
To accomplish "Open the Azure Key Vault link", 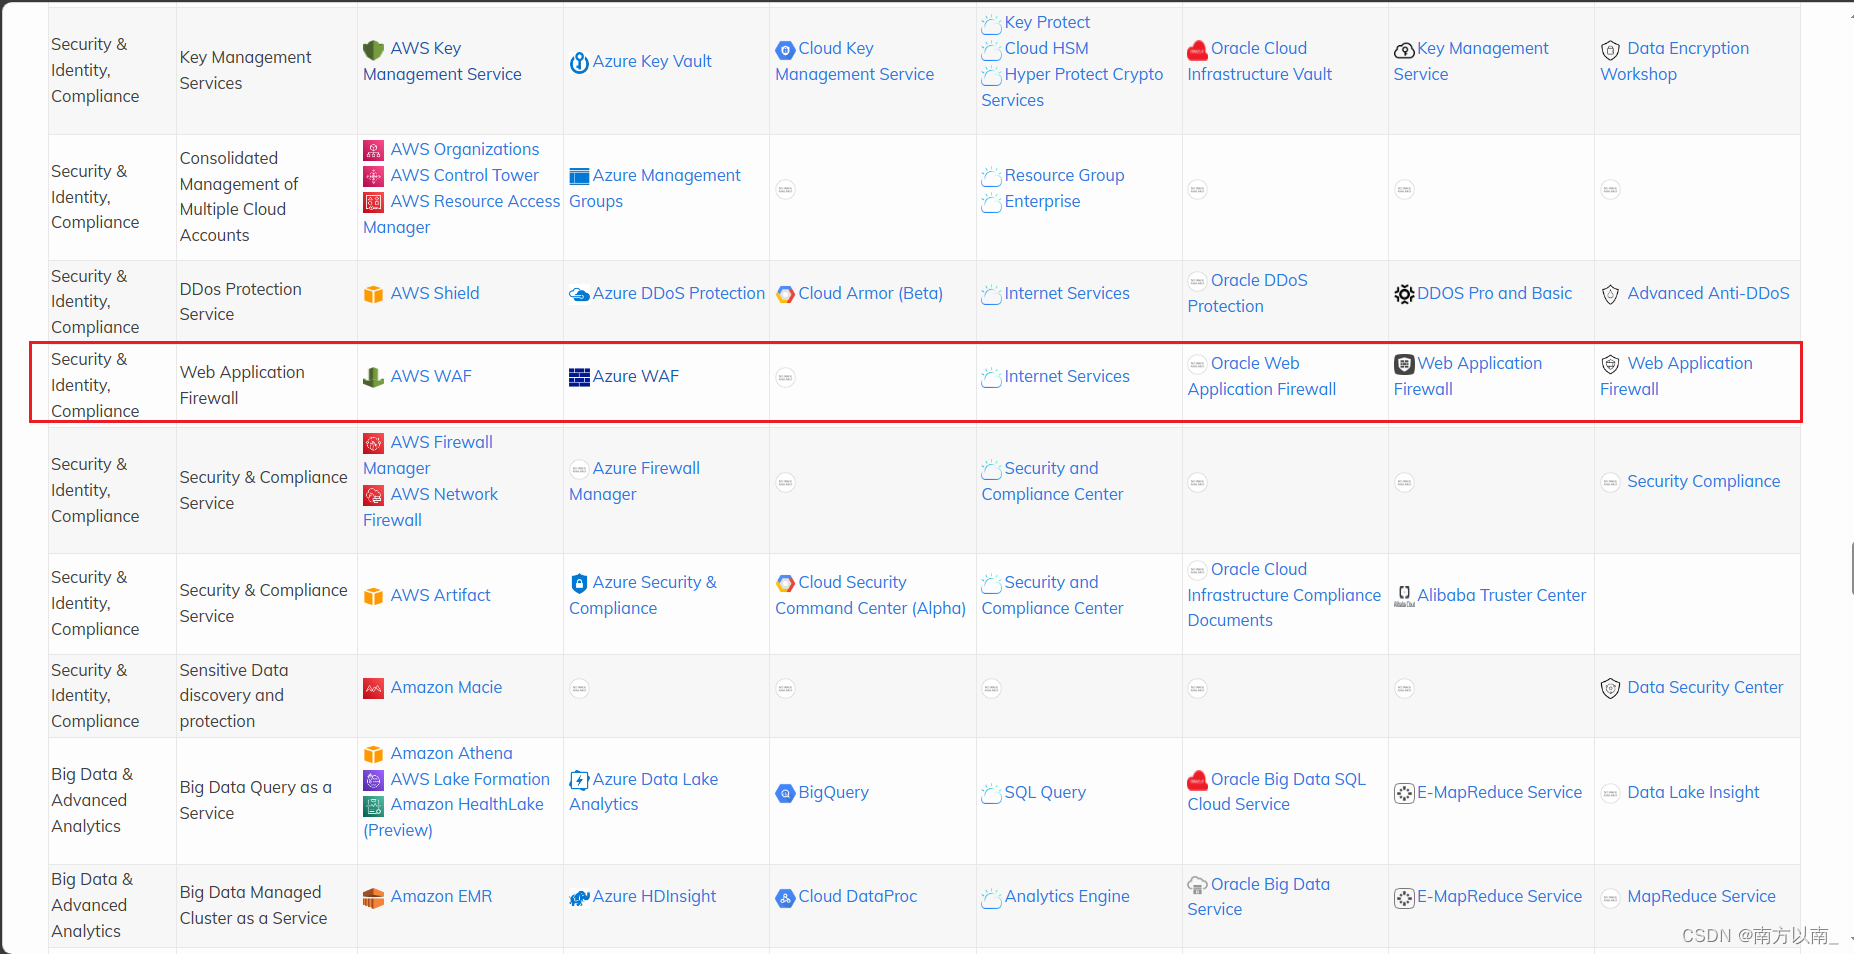I will coord(652,62).
